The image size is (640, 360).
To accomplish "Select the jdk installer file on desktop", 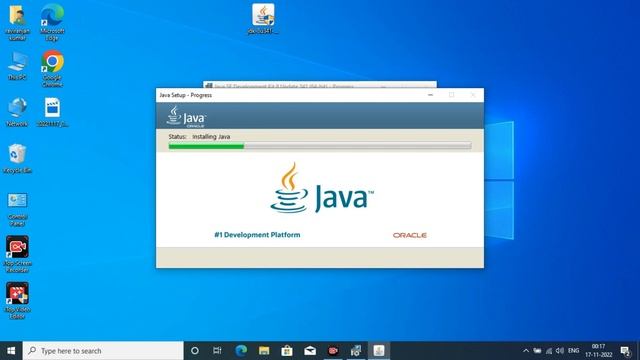I will pyautogui.click(x=263, y=19).
